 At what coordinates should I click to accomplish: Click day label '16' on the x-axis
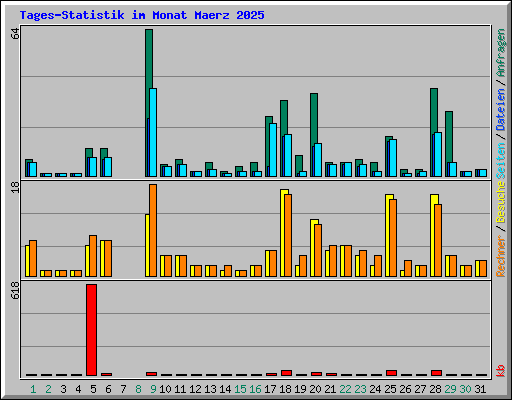coord(255,389)
